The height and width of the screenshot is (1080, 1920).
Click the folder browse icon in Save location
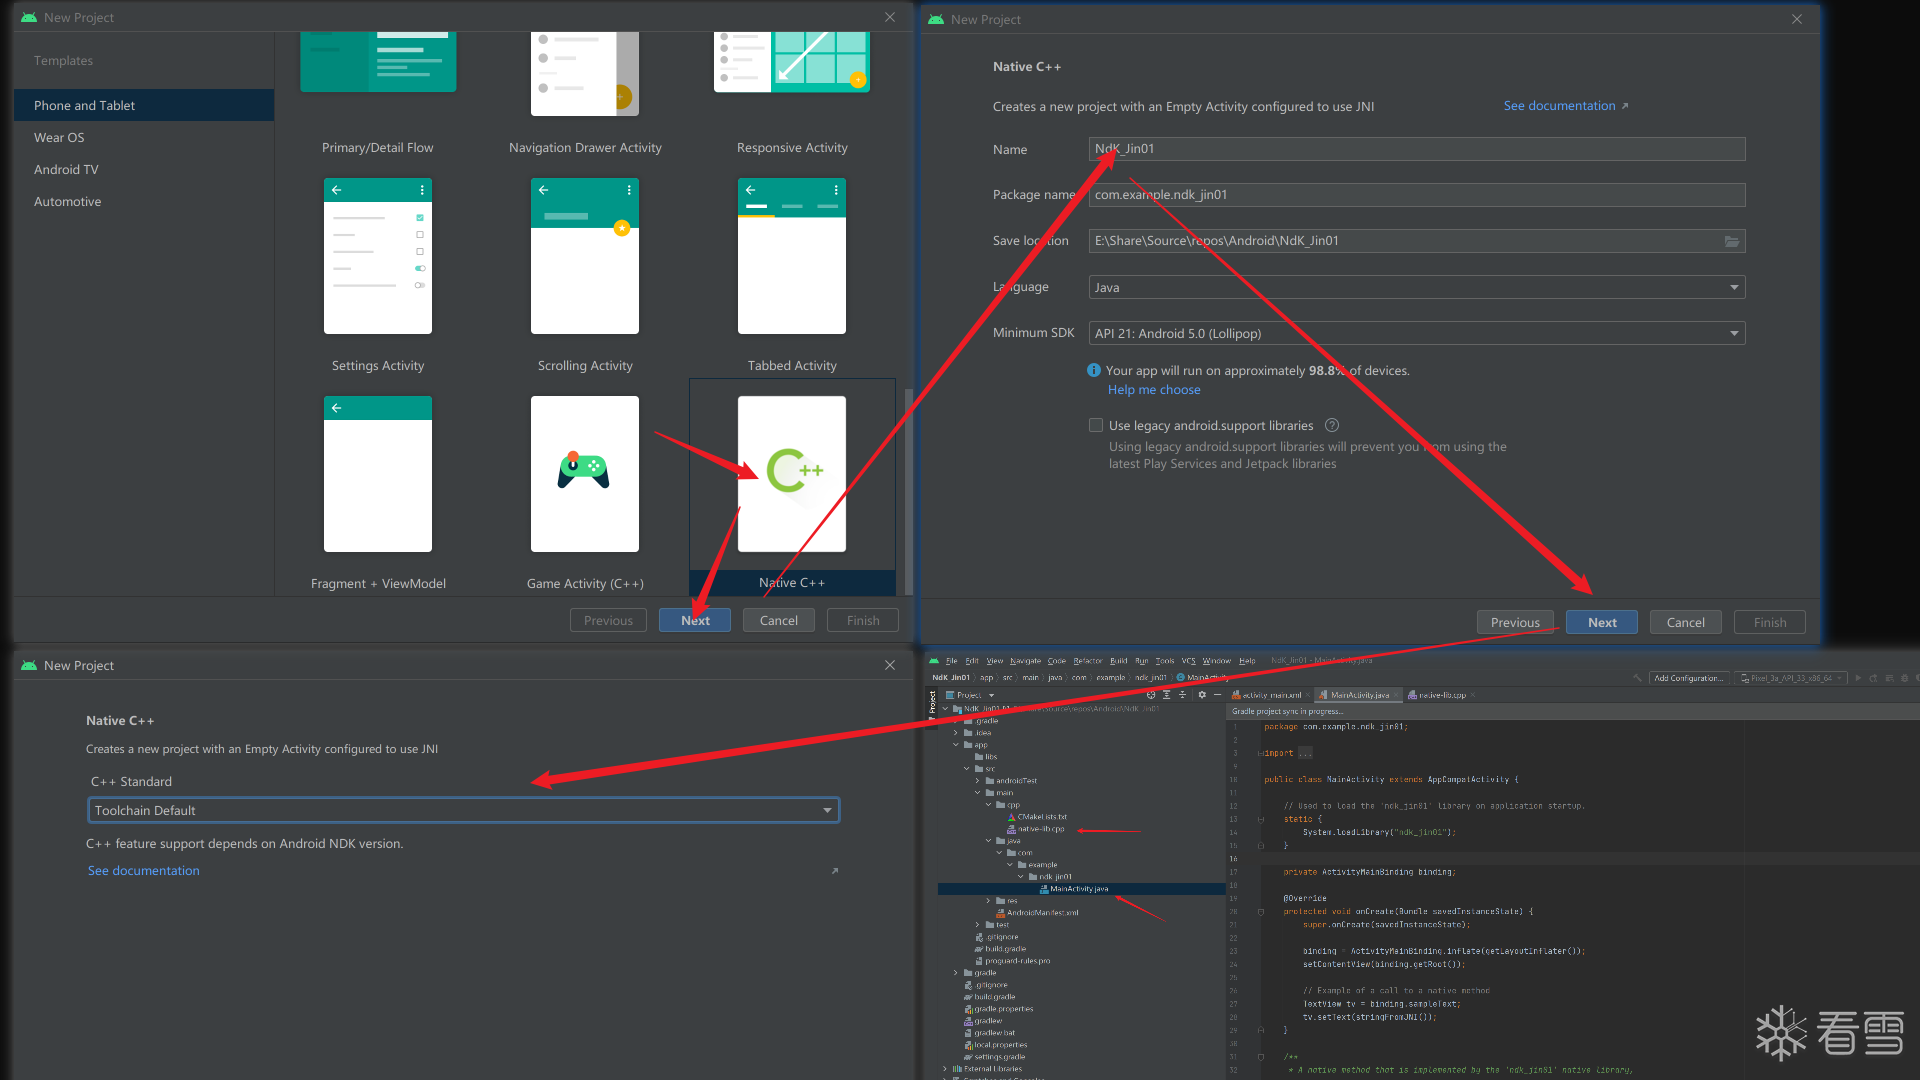point(1732,241)
